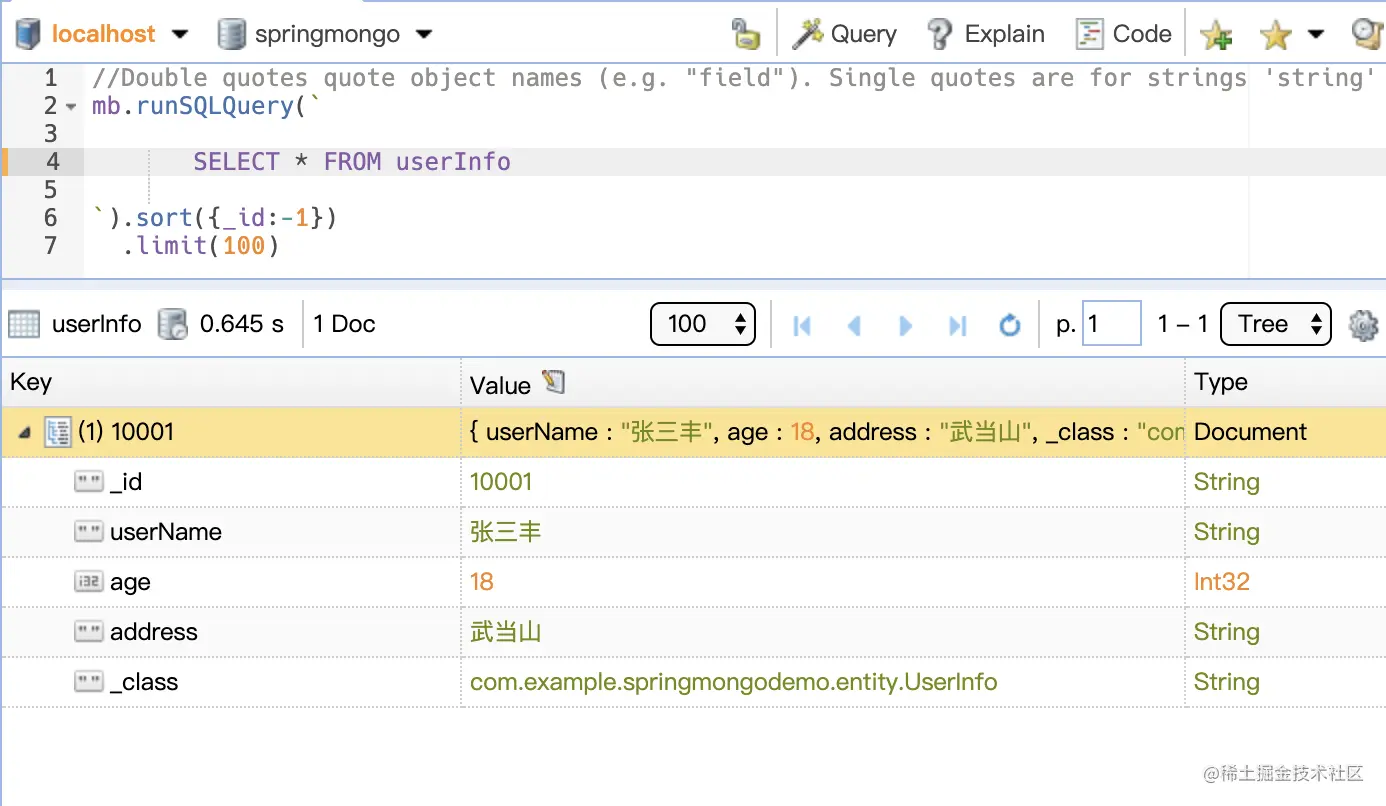Click the userInfo table grid icon
The width and height of the screenshot is (1386, 806).
point(24,323)
